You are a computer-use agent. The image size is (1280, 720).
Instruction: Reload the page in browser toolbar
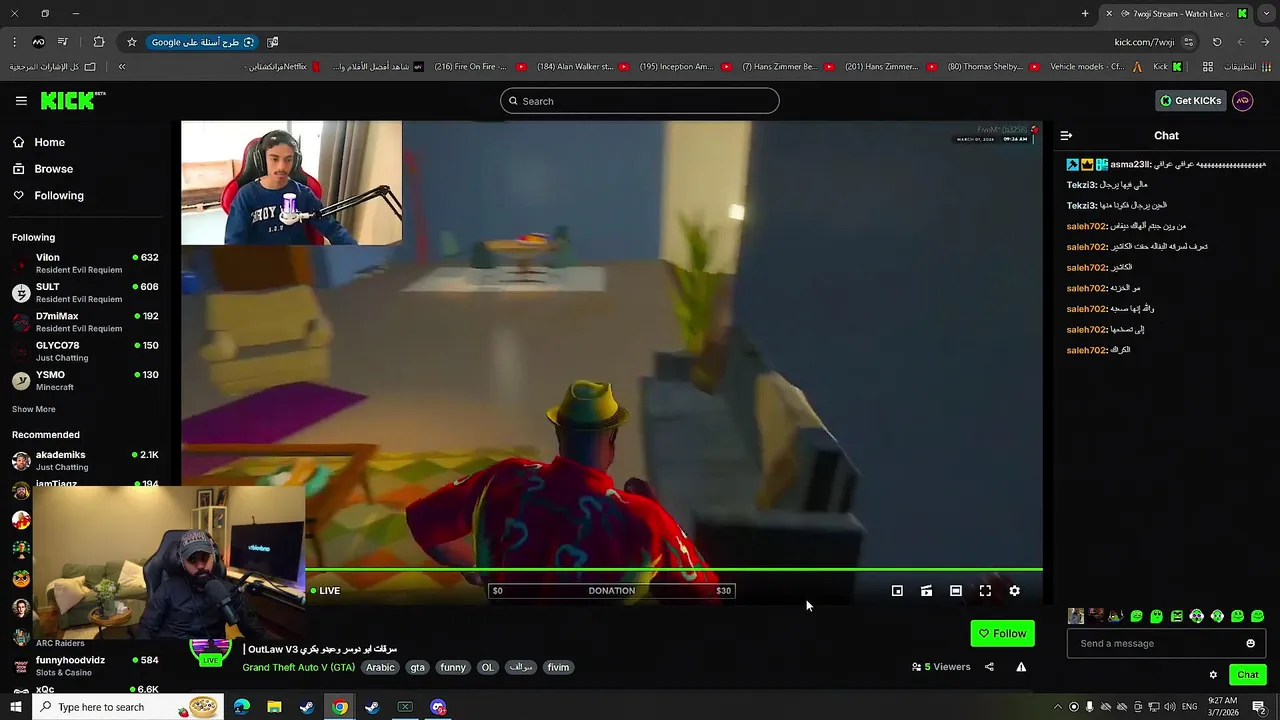click(x=1217, y=42)
